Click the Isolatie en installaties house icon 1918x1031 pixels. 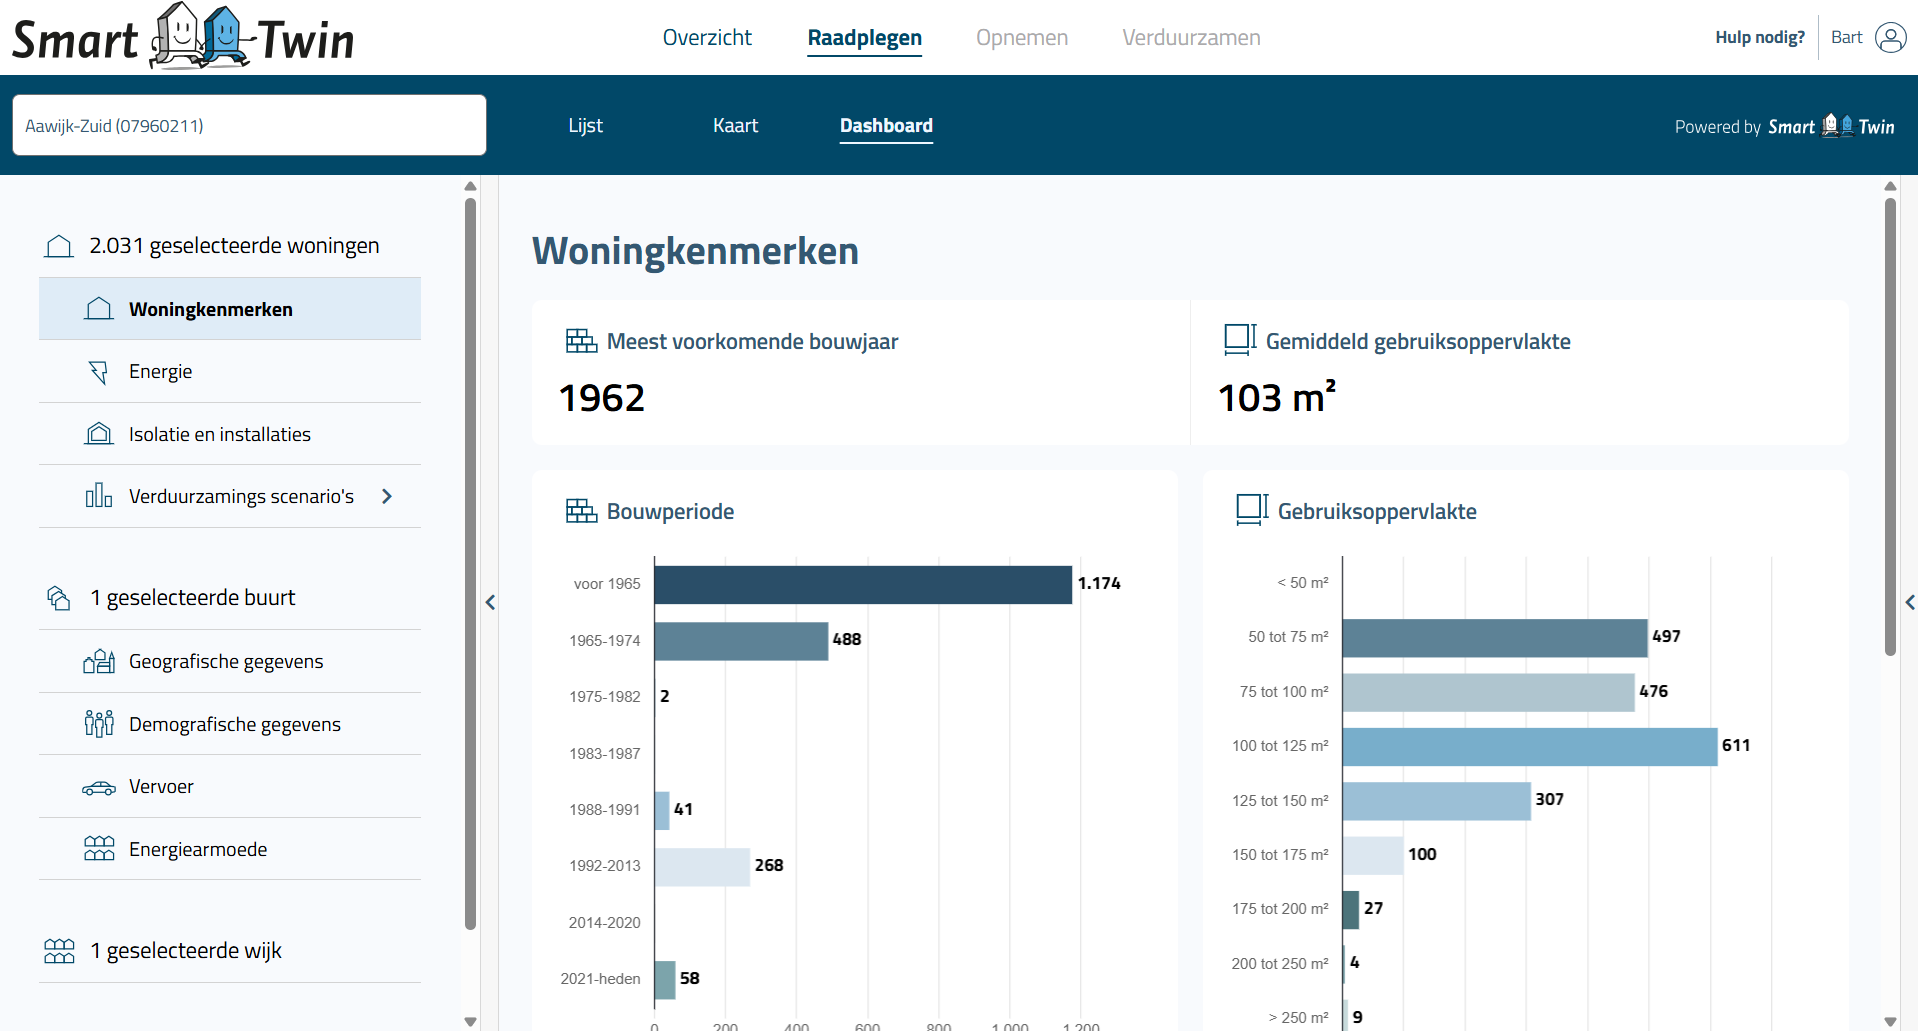[98, 434]
